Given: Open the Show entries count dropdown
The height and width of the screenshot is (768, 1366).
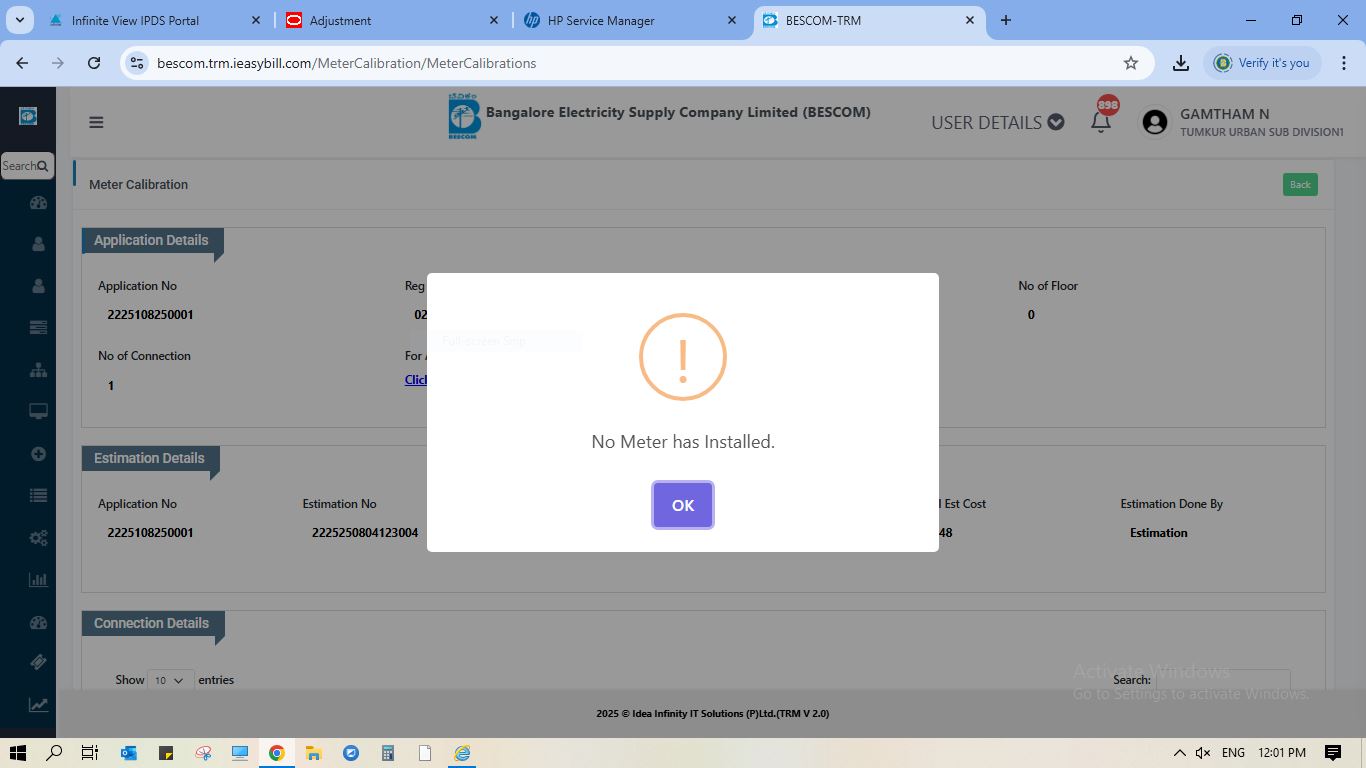Looking at the screenshot, I should 169,680.
